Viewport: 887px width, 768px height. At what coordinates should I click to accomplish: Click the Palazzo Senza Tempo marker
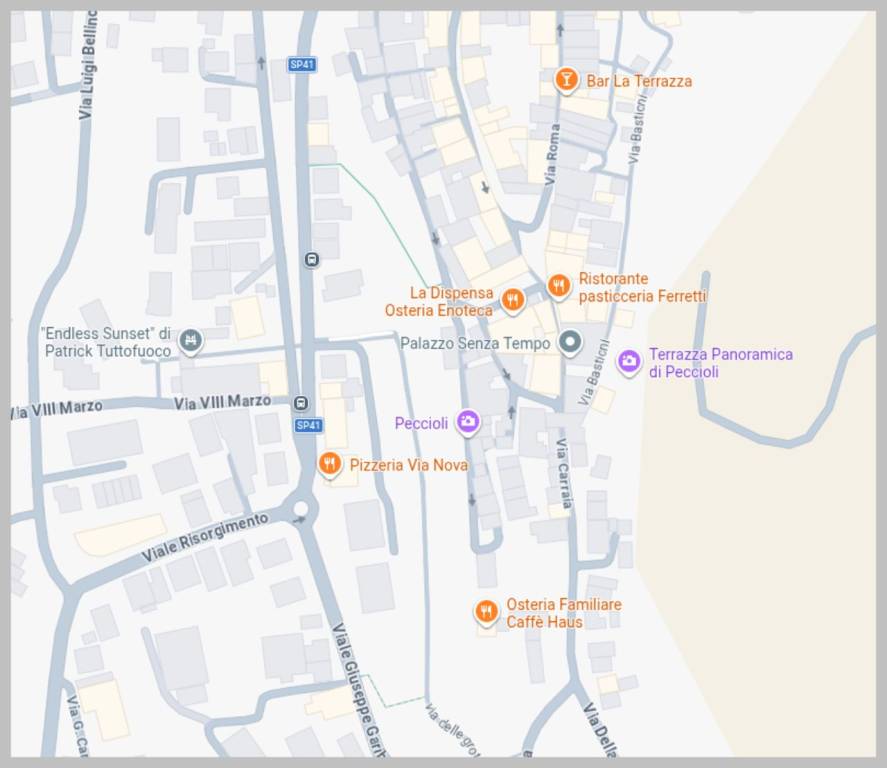(570, 342)
